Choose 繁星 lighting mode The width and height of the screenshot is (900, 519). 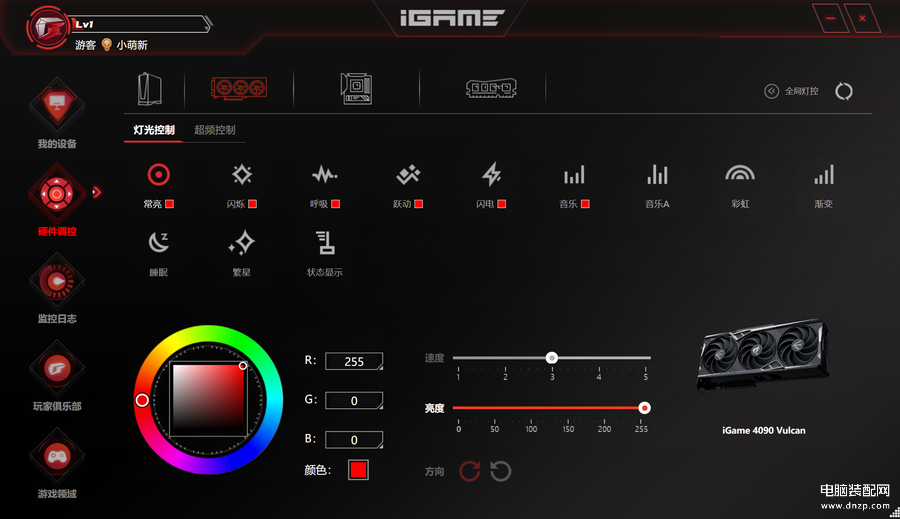242,254
